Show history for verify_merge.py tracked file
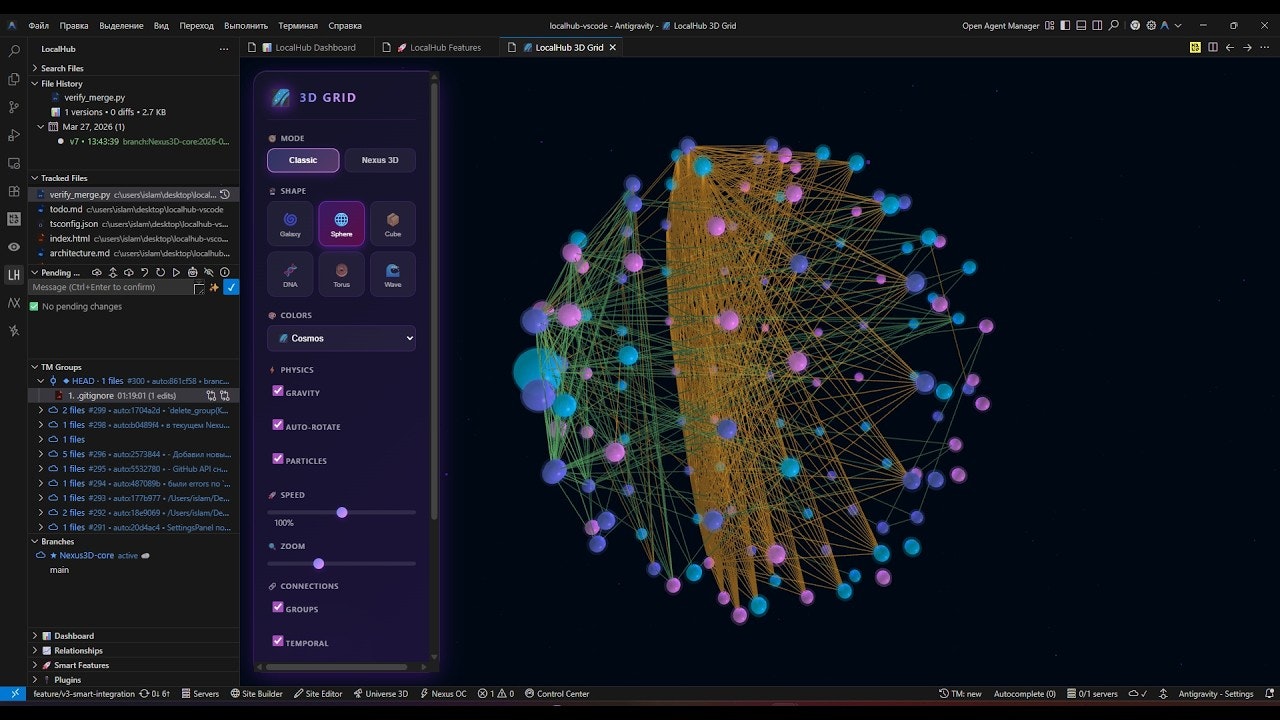The height and width of the screenshot is (720, 1280). pos(225,195)
